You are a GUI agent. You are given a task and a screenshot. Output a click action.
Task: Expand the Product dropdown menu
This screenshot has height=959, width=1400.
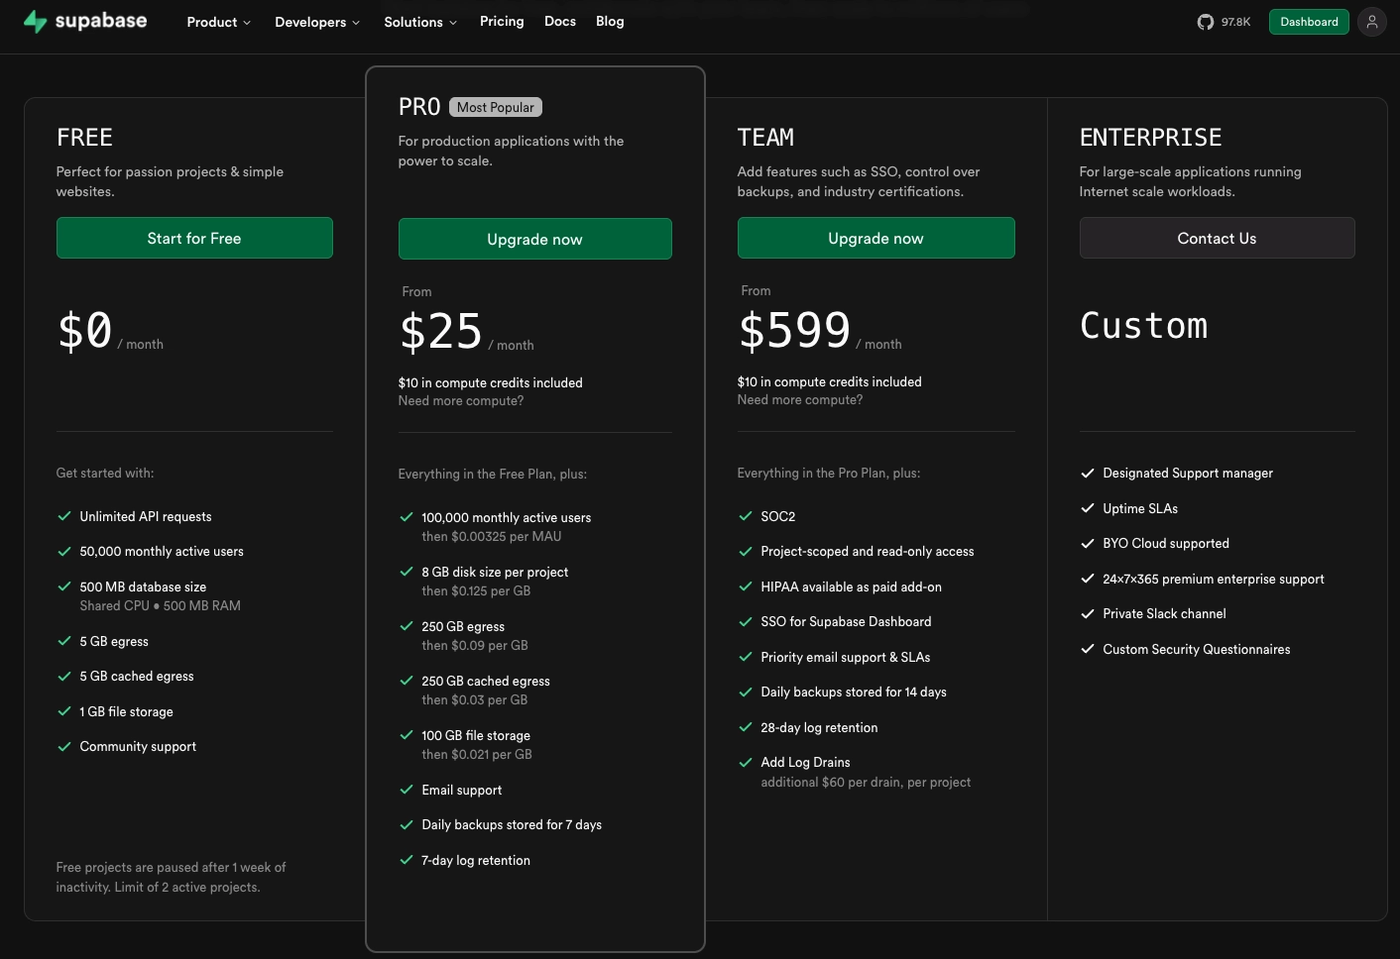click(218, 22)
